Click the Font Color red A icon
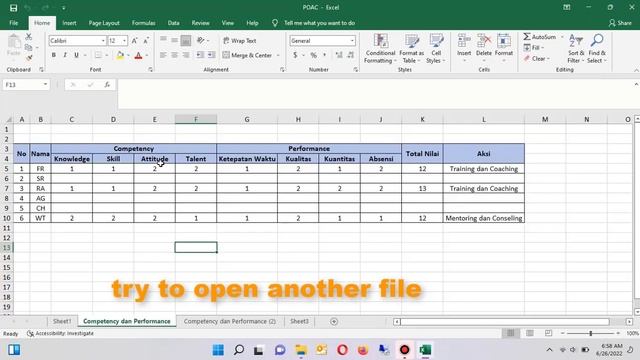This screenshot has height=360, width=640. [138, 55]
